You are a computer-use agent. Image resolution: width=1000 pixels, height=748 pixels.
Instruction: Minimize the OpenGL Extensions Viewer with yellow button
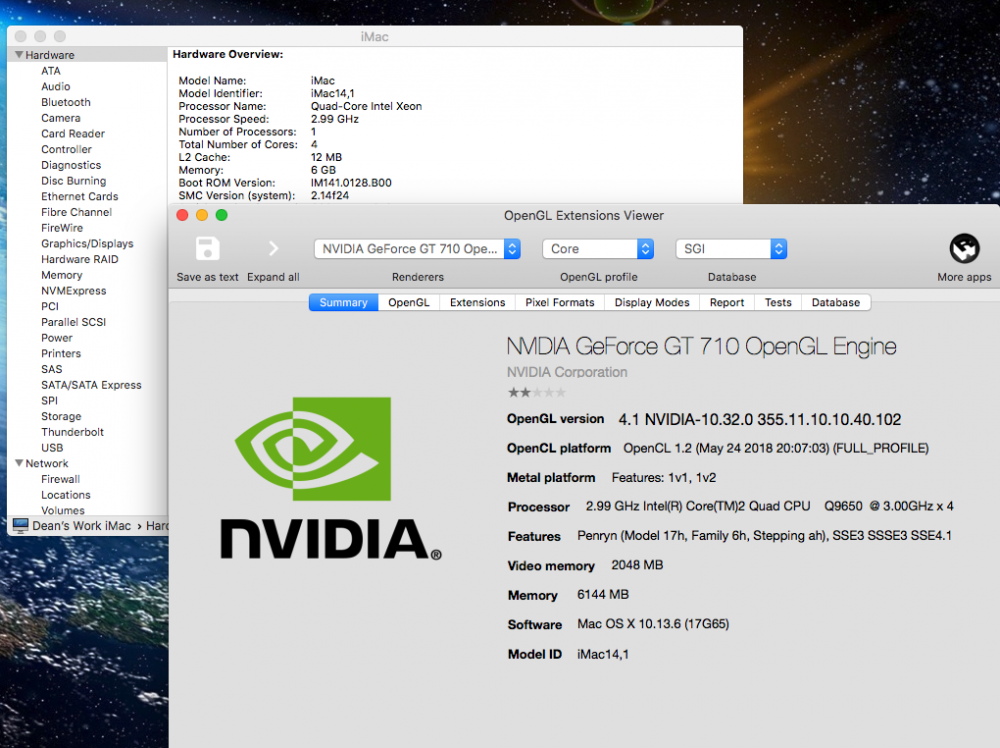tap(202, 216)
